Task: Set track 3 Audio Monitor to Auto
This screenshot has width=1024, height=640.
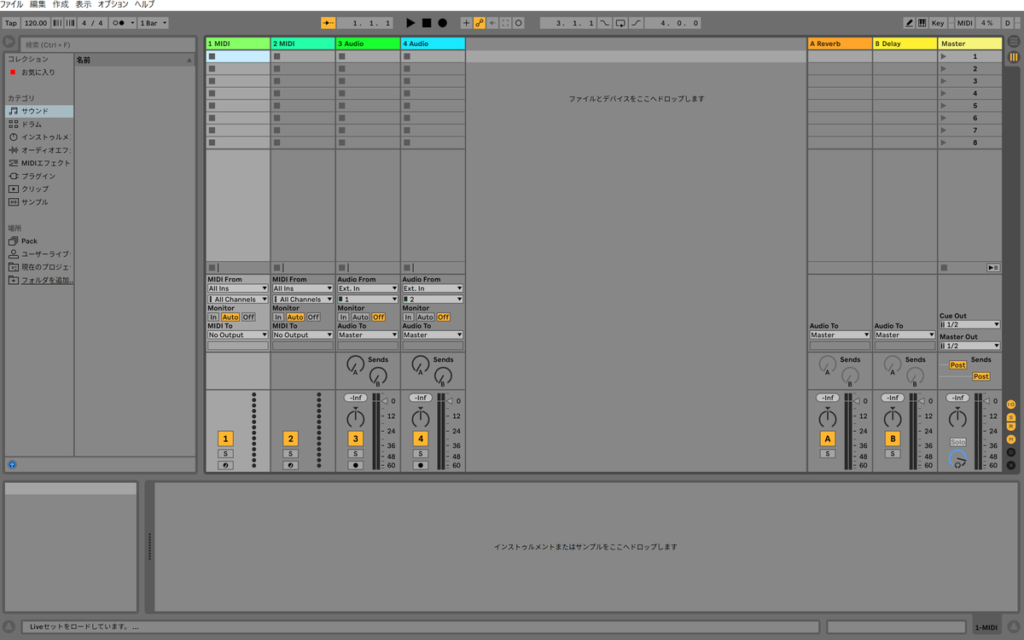Action: 360,317
